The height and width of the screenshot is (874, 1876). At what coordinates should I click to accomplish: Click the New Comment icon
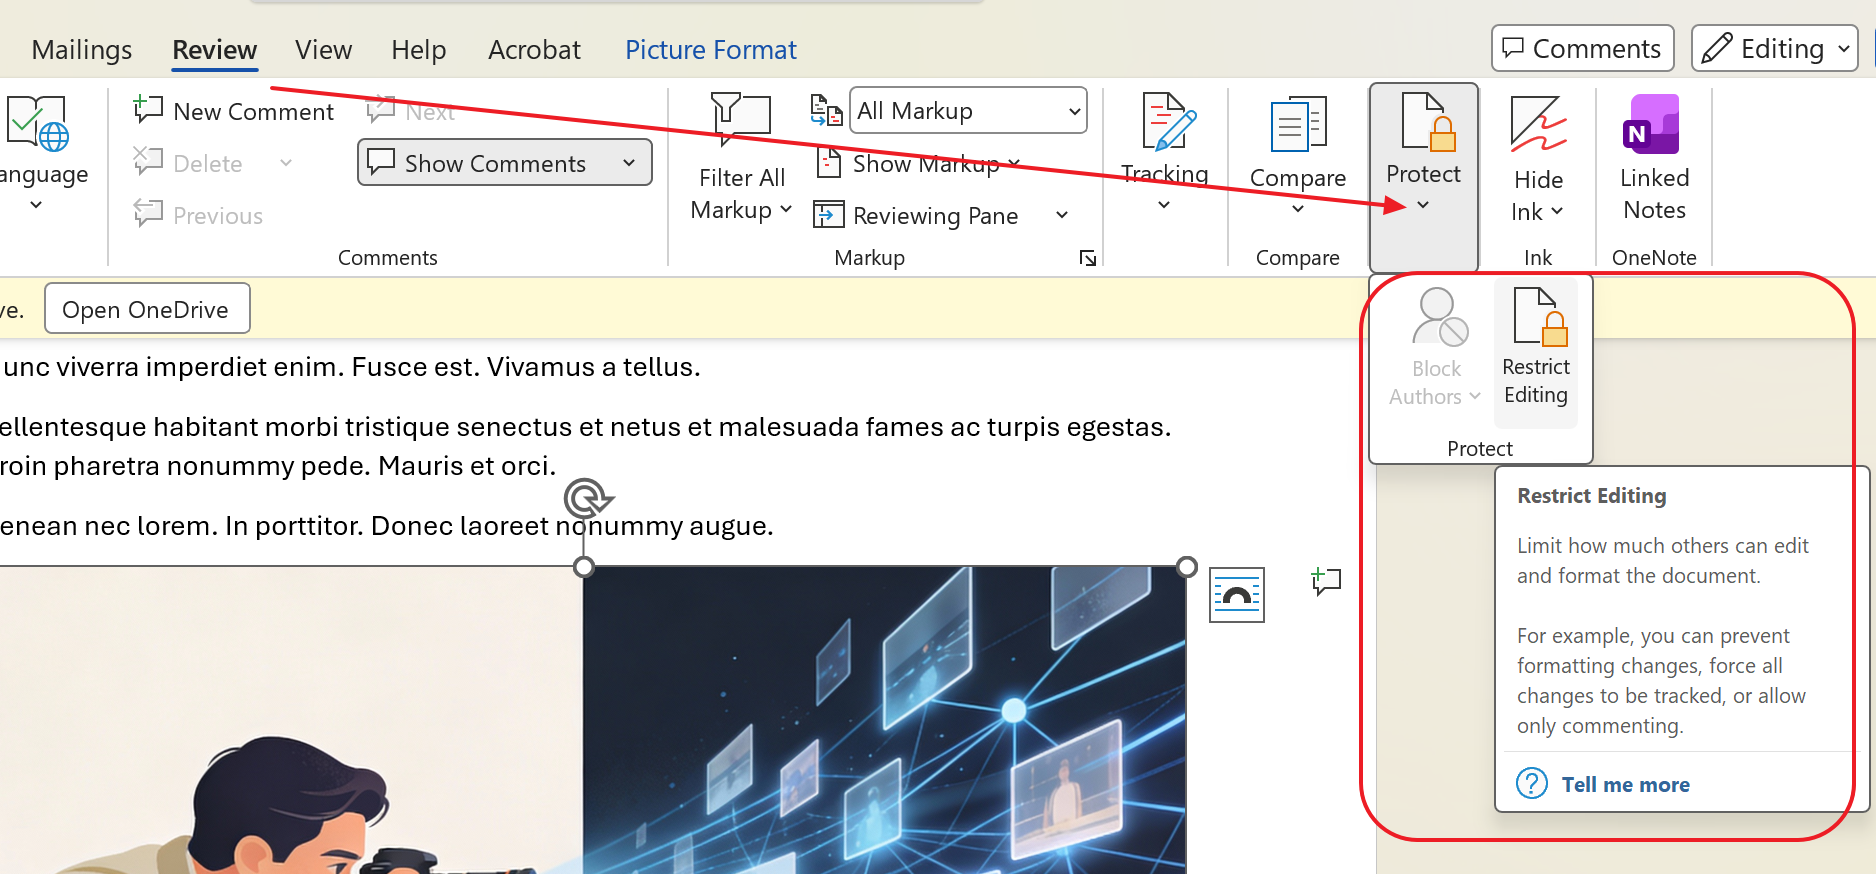tap(149, 110)
